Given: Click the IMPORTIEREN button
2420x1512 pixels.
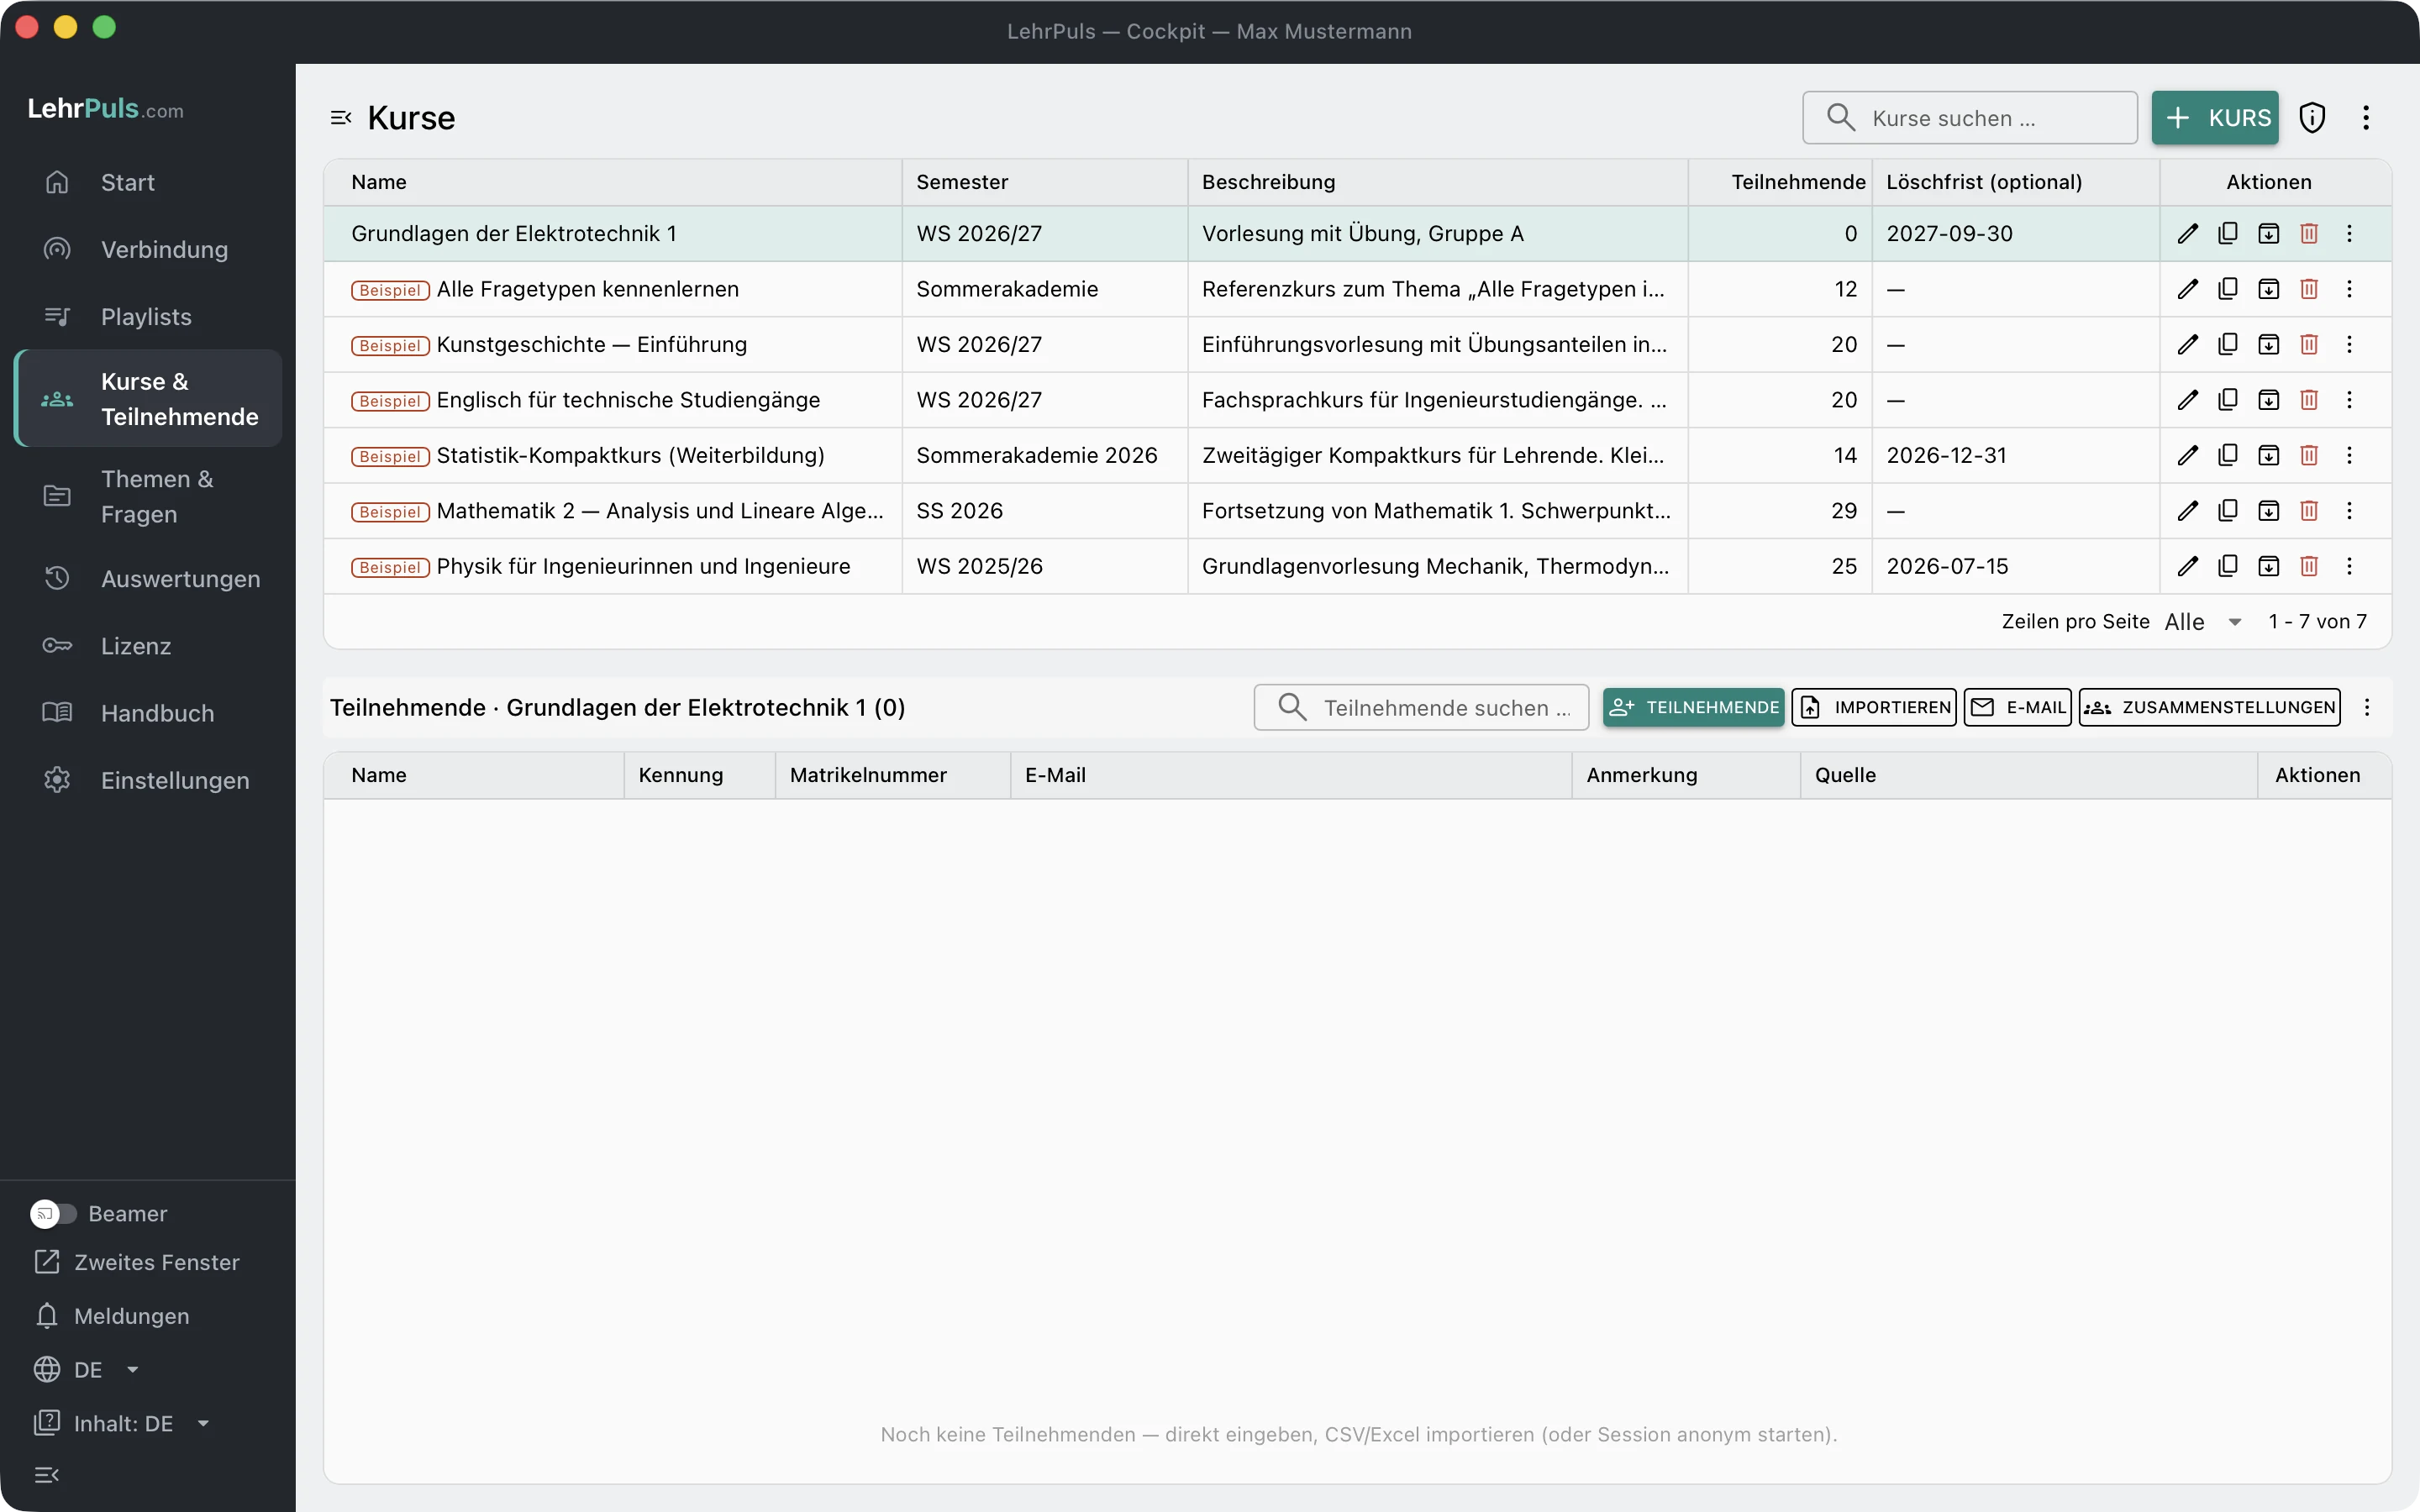Looking at the screenshot, I should [x=1874, y=708].
